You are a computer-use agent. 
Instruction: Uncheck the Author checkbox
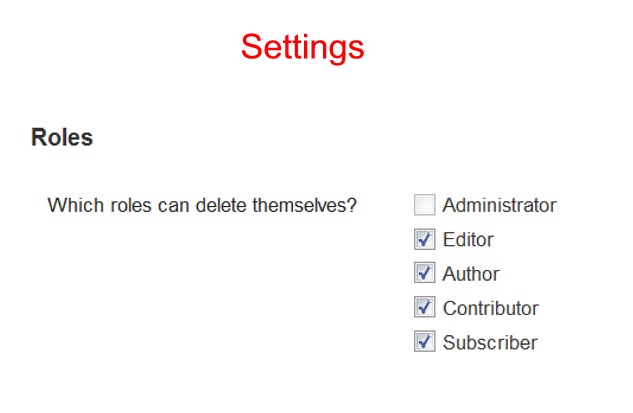coord(424,274)
